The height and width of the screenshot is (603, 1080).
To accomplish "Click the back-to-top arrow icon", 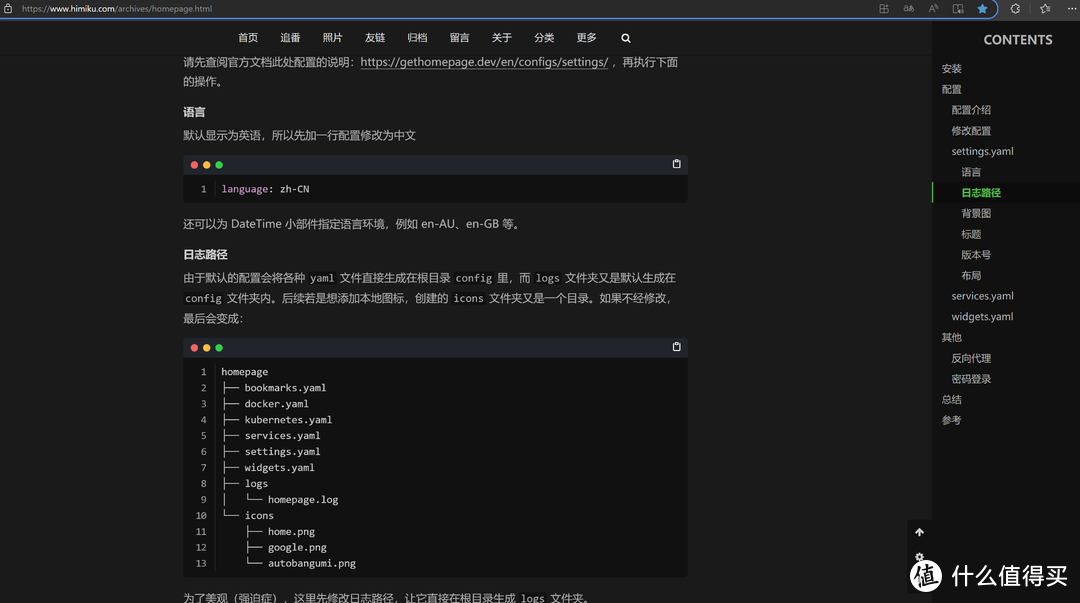I will [919, 532].
